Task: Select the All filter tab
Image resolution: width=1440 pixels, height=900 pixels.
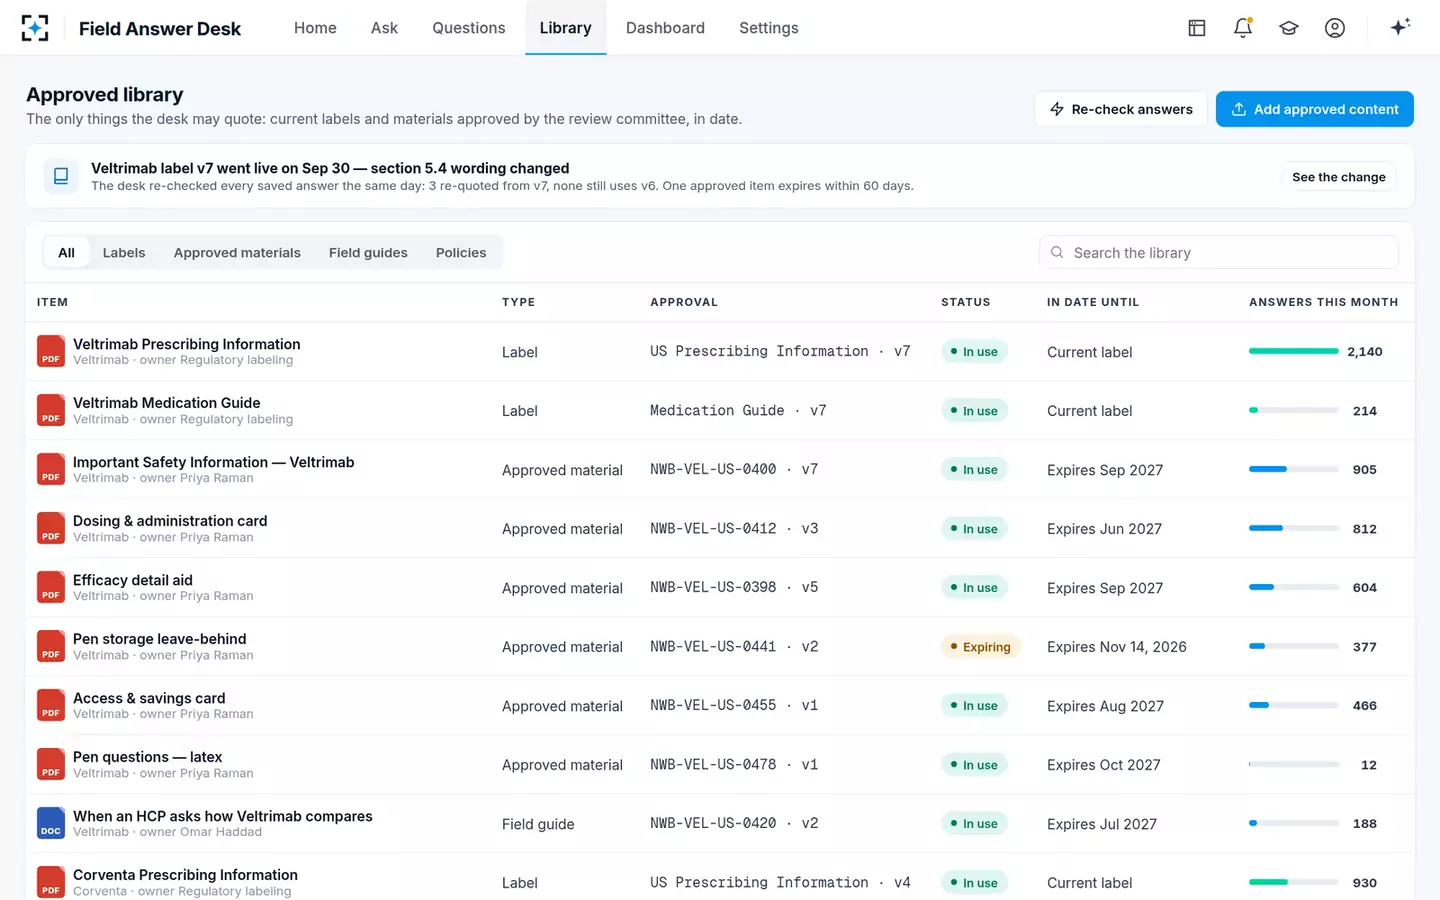Action: [66, 253]
